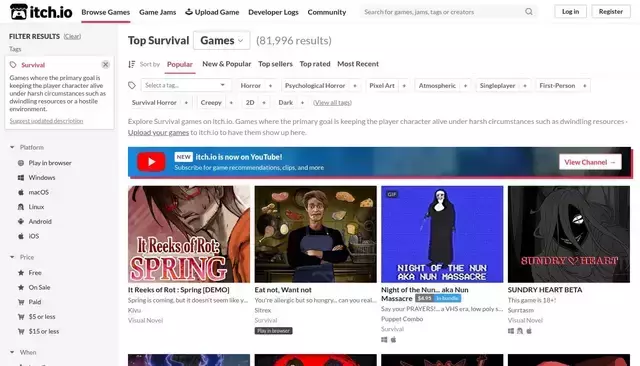Click the star icon next to Free
This screenshot has height=366, width=640.
pyautogui.click(x=21, y=273)
